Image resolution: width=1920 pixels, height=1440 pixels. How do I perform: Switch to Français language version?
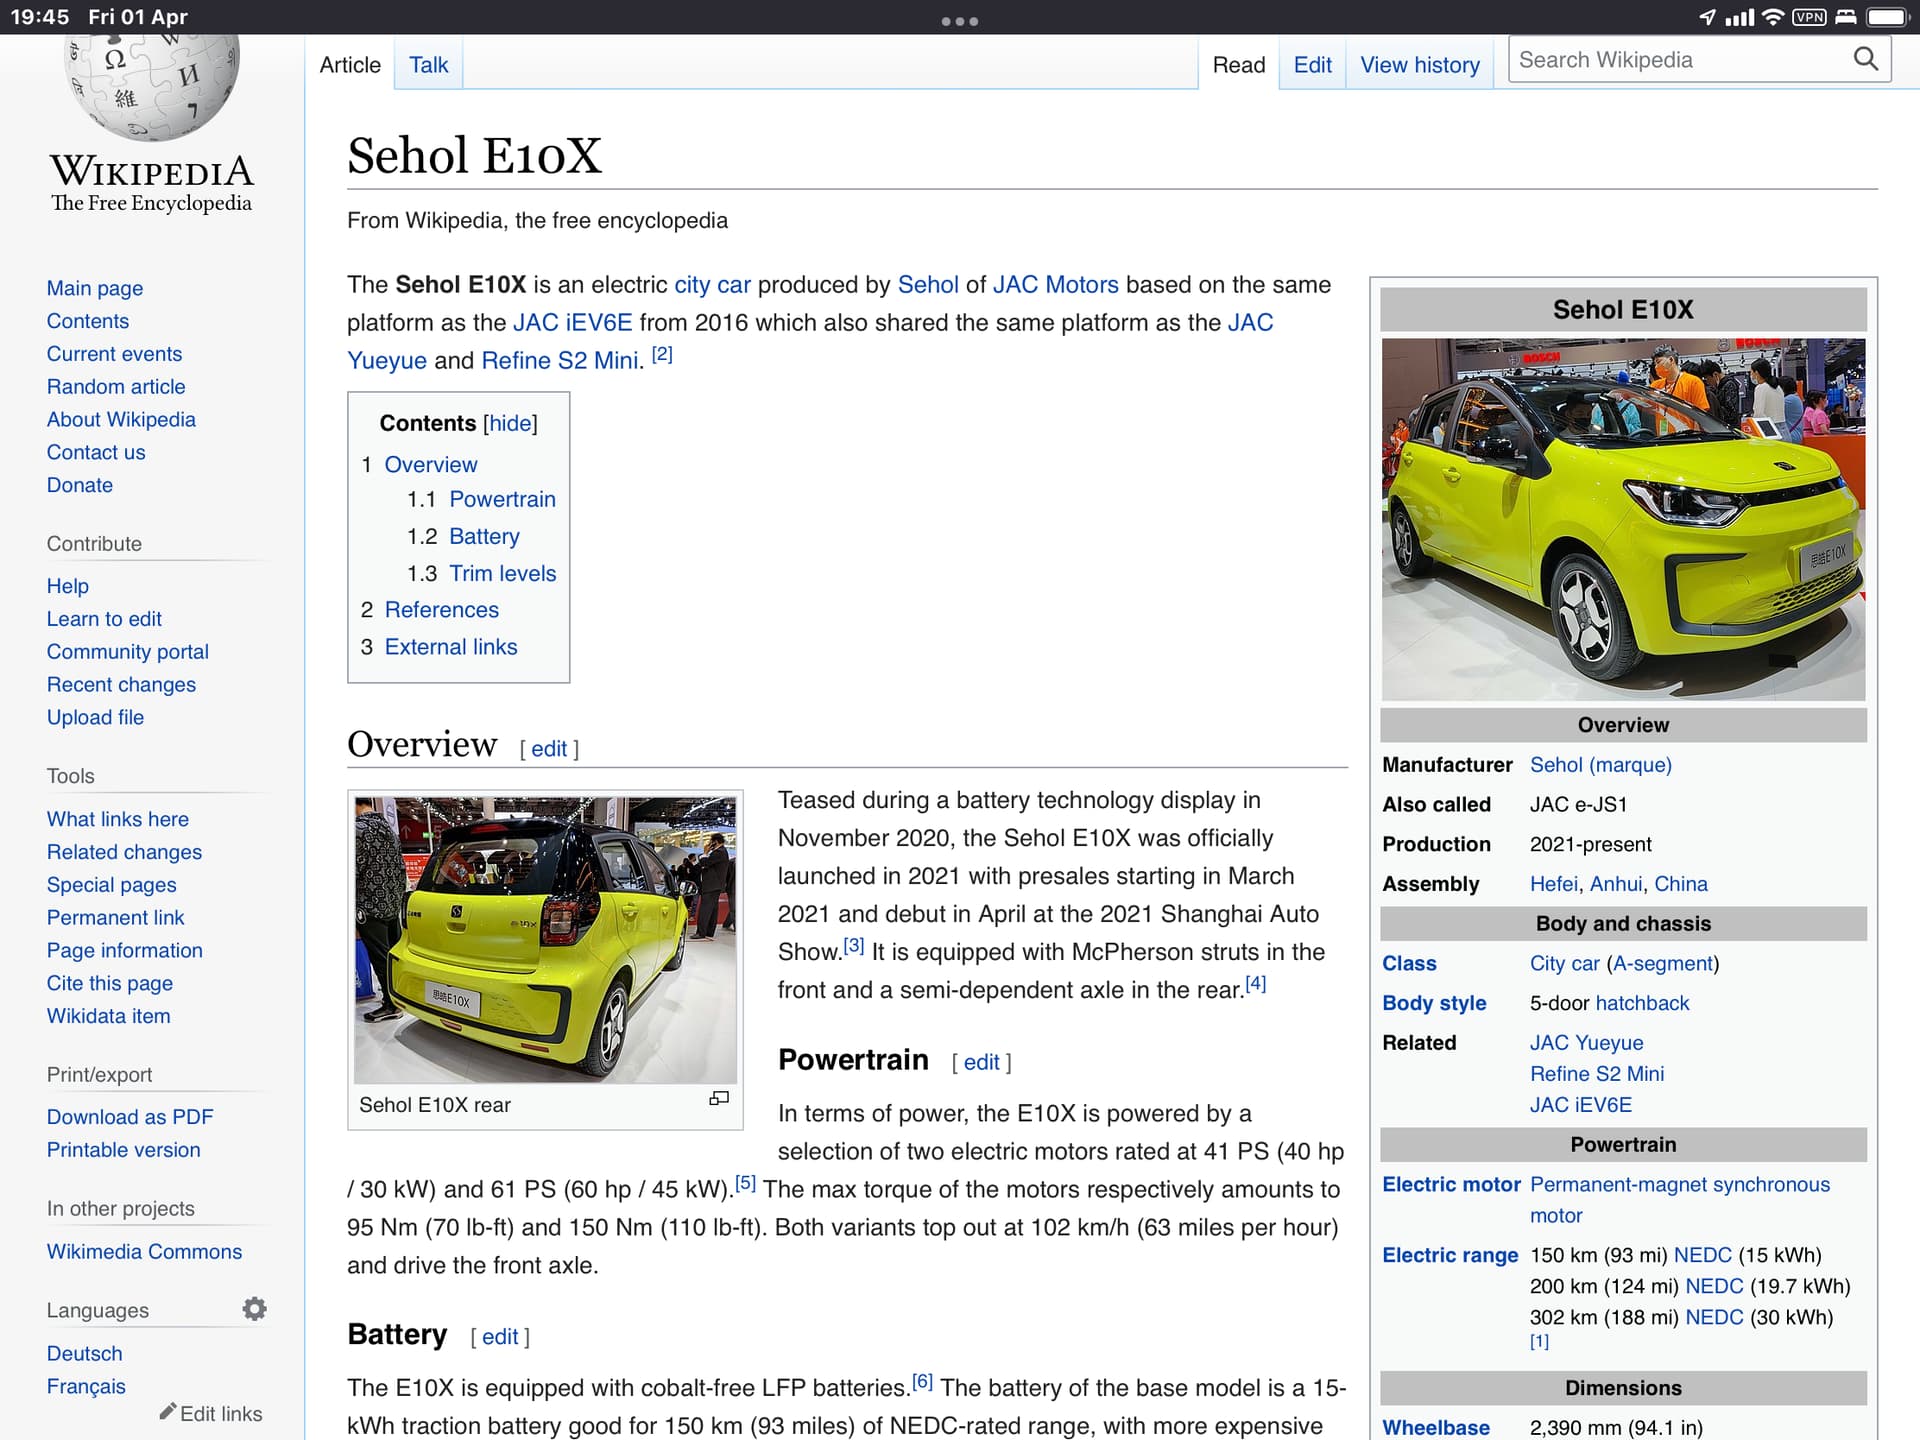pyautogui.click(x=86, y=1386)
